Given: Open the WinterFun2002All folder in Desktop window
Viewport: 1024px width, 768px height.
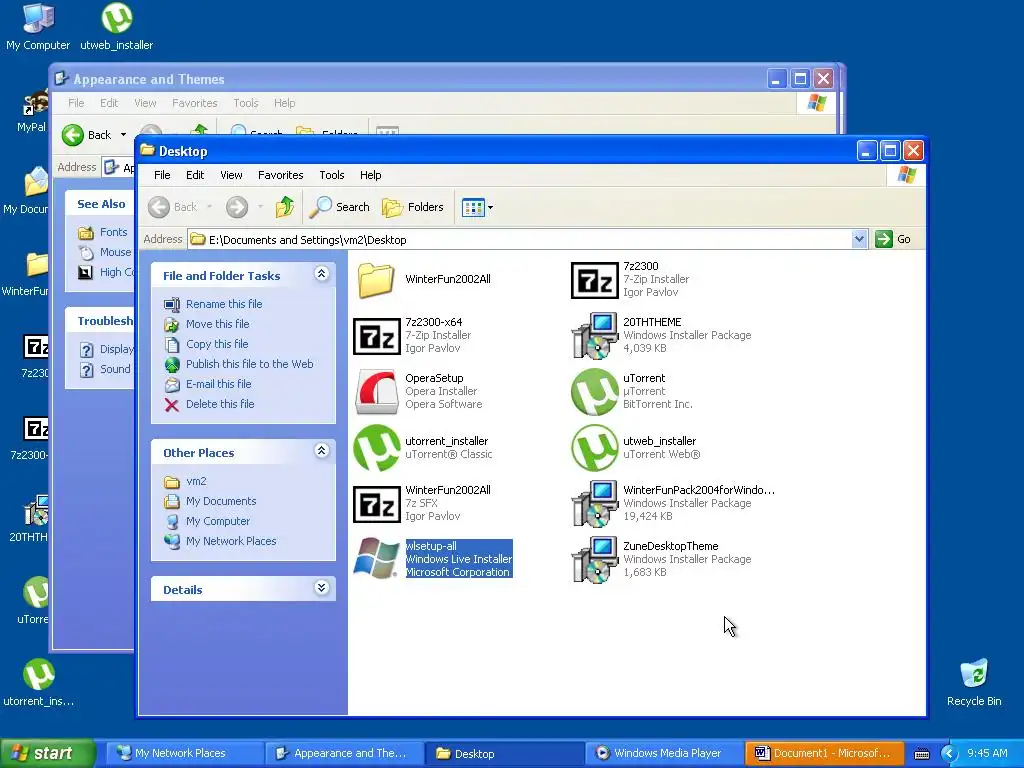Looking at the screenshot, I should (x=376, y=280).
